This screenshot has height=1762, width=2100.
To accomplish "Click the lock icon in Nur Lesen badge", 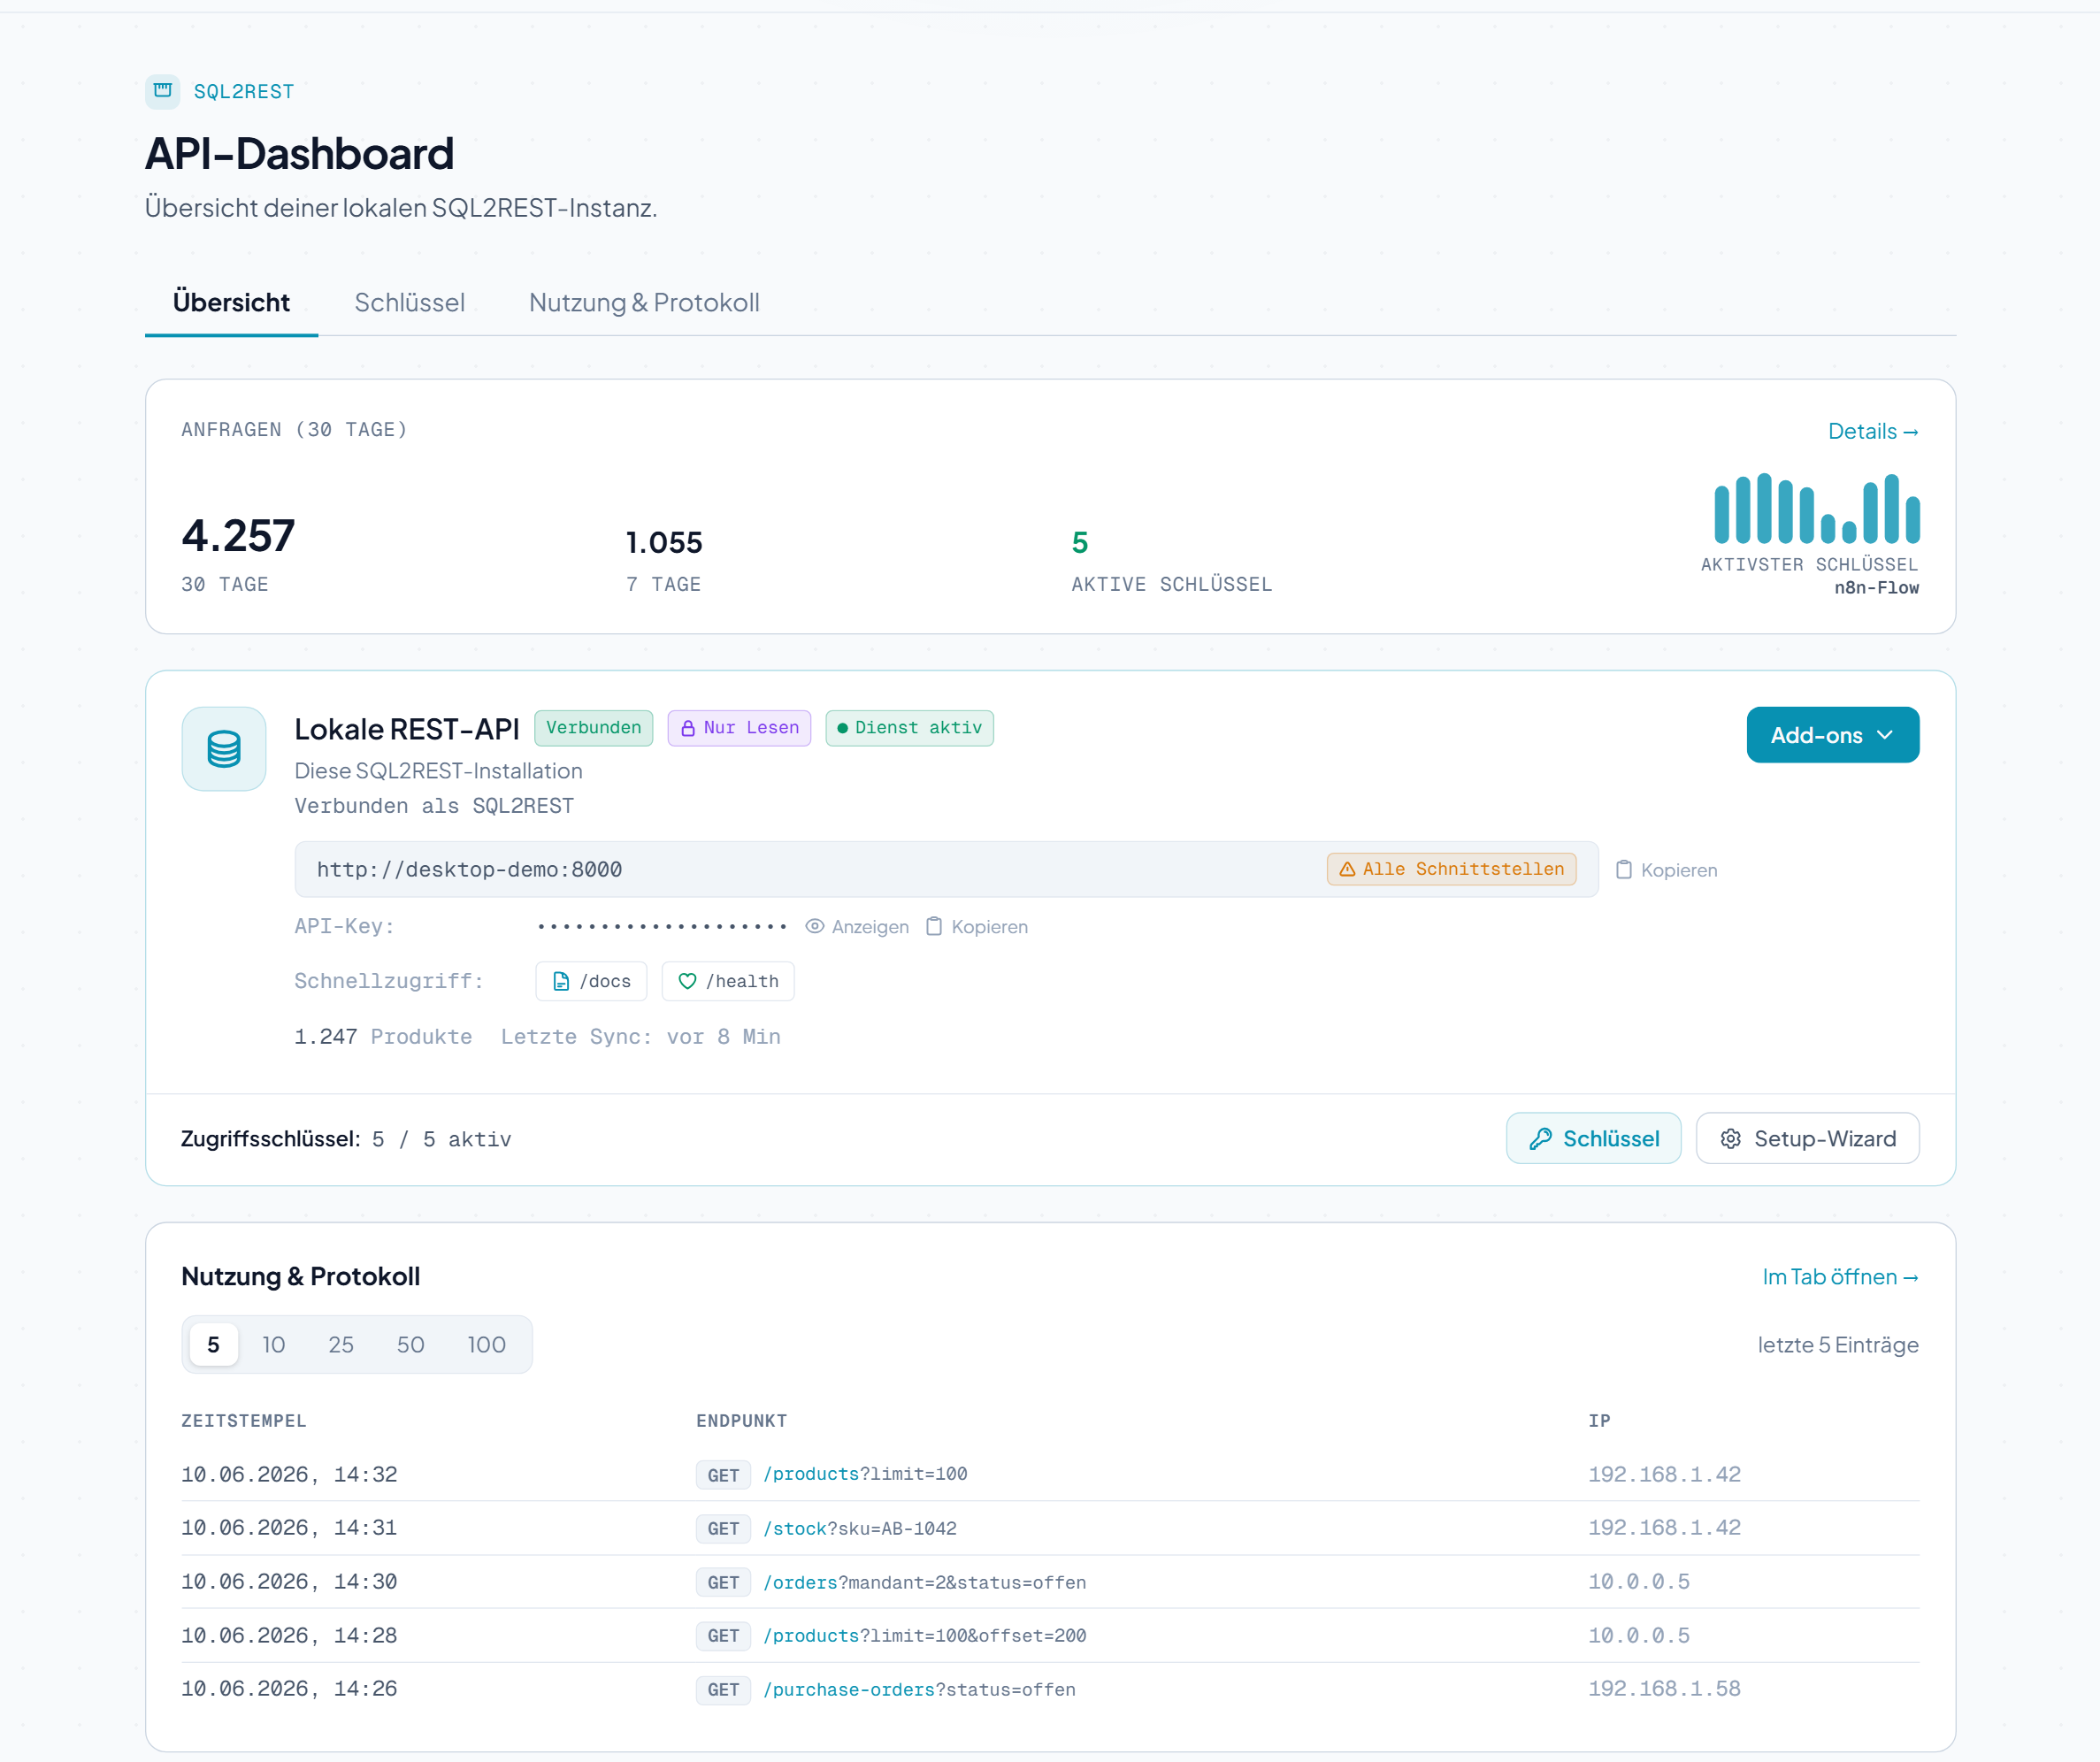I will (688, 729).
